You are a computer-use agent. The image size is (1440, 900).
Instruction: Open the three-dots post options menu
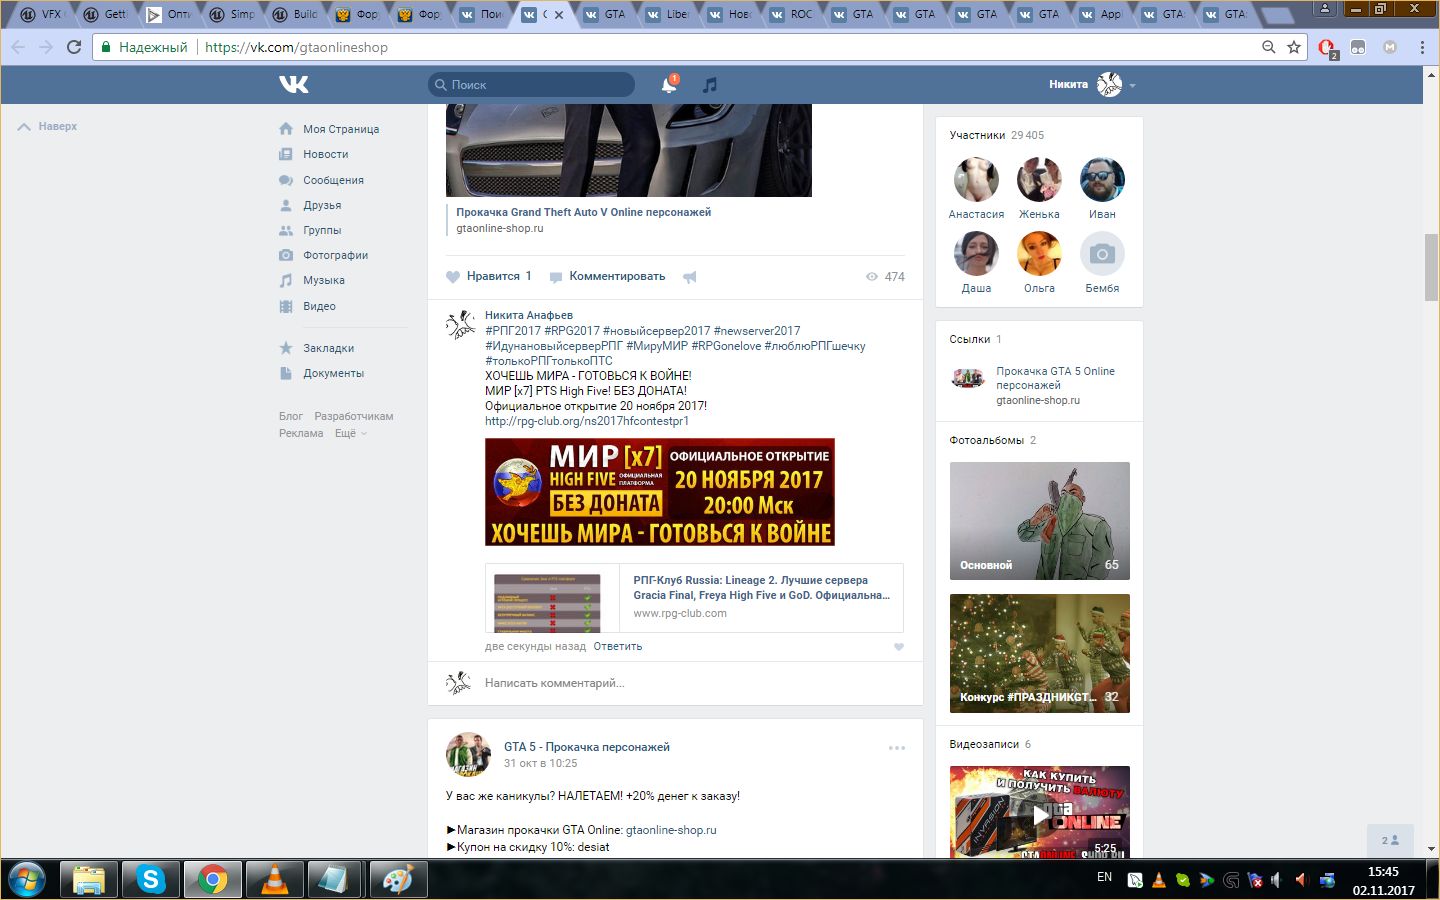click(x=897, y=748)
